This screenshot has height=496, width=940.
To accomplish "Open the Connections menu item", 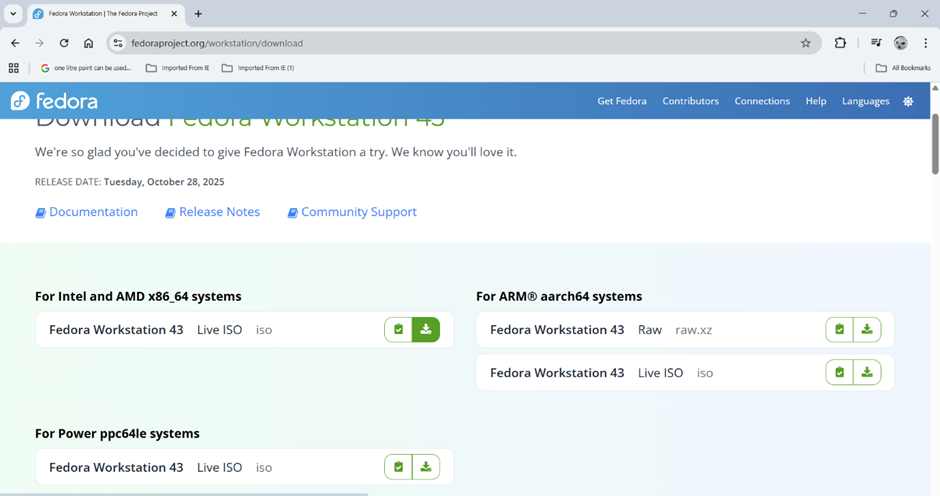I will click(x=762, y=101).
